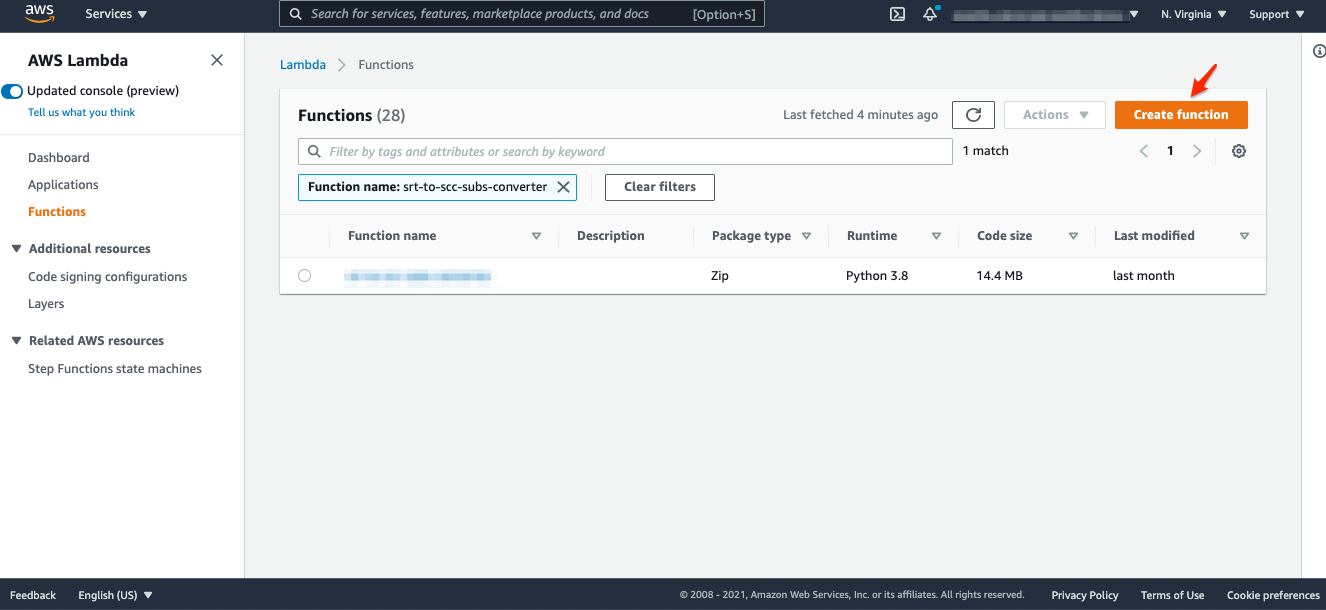Open Step Functions state machines

[x=115, y=368]
